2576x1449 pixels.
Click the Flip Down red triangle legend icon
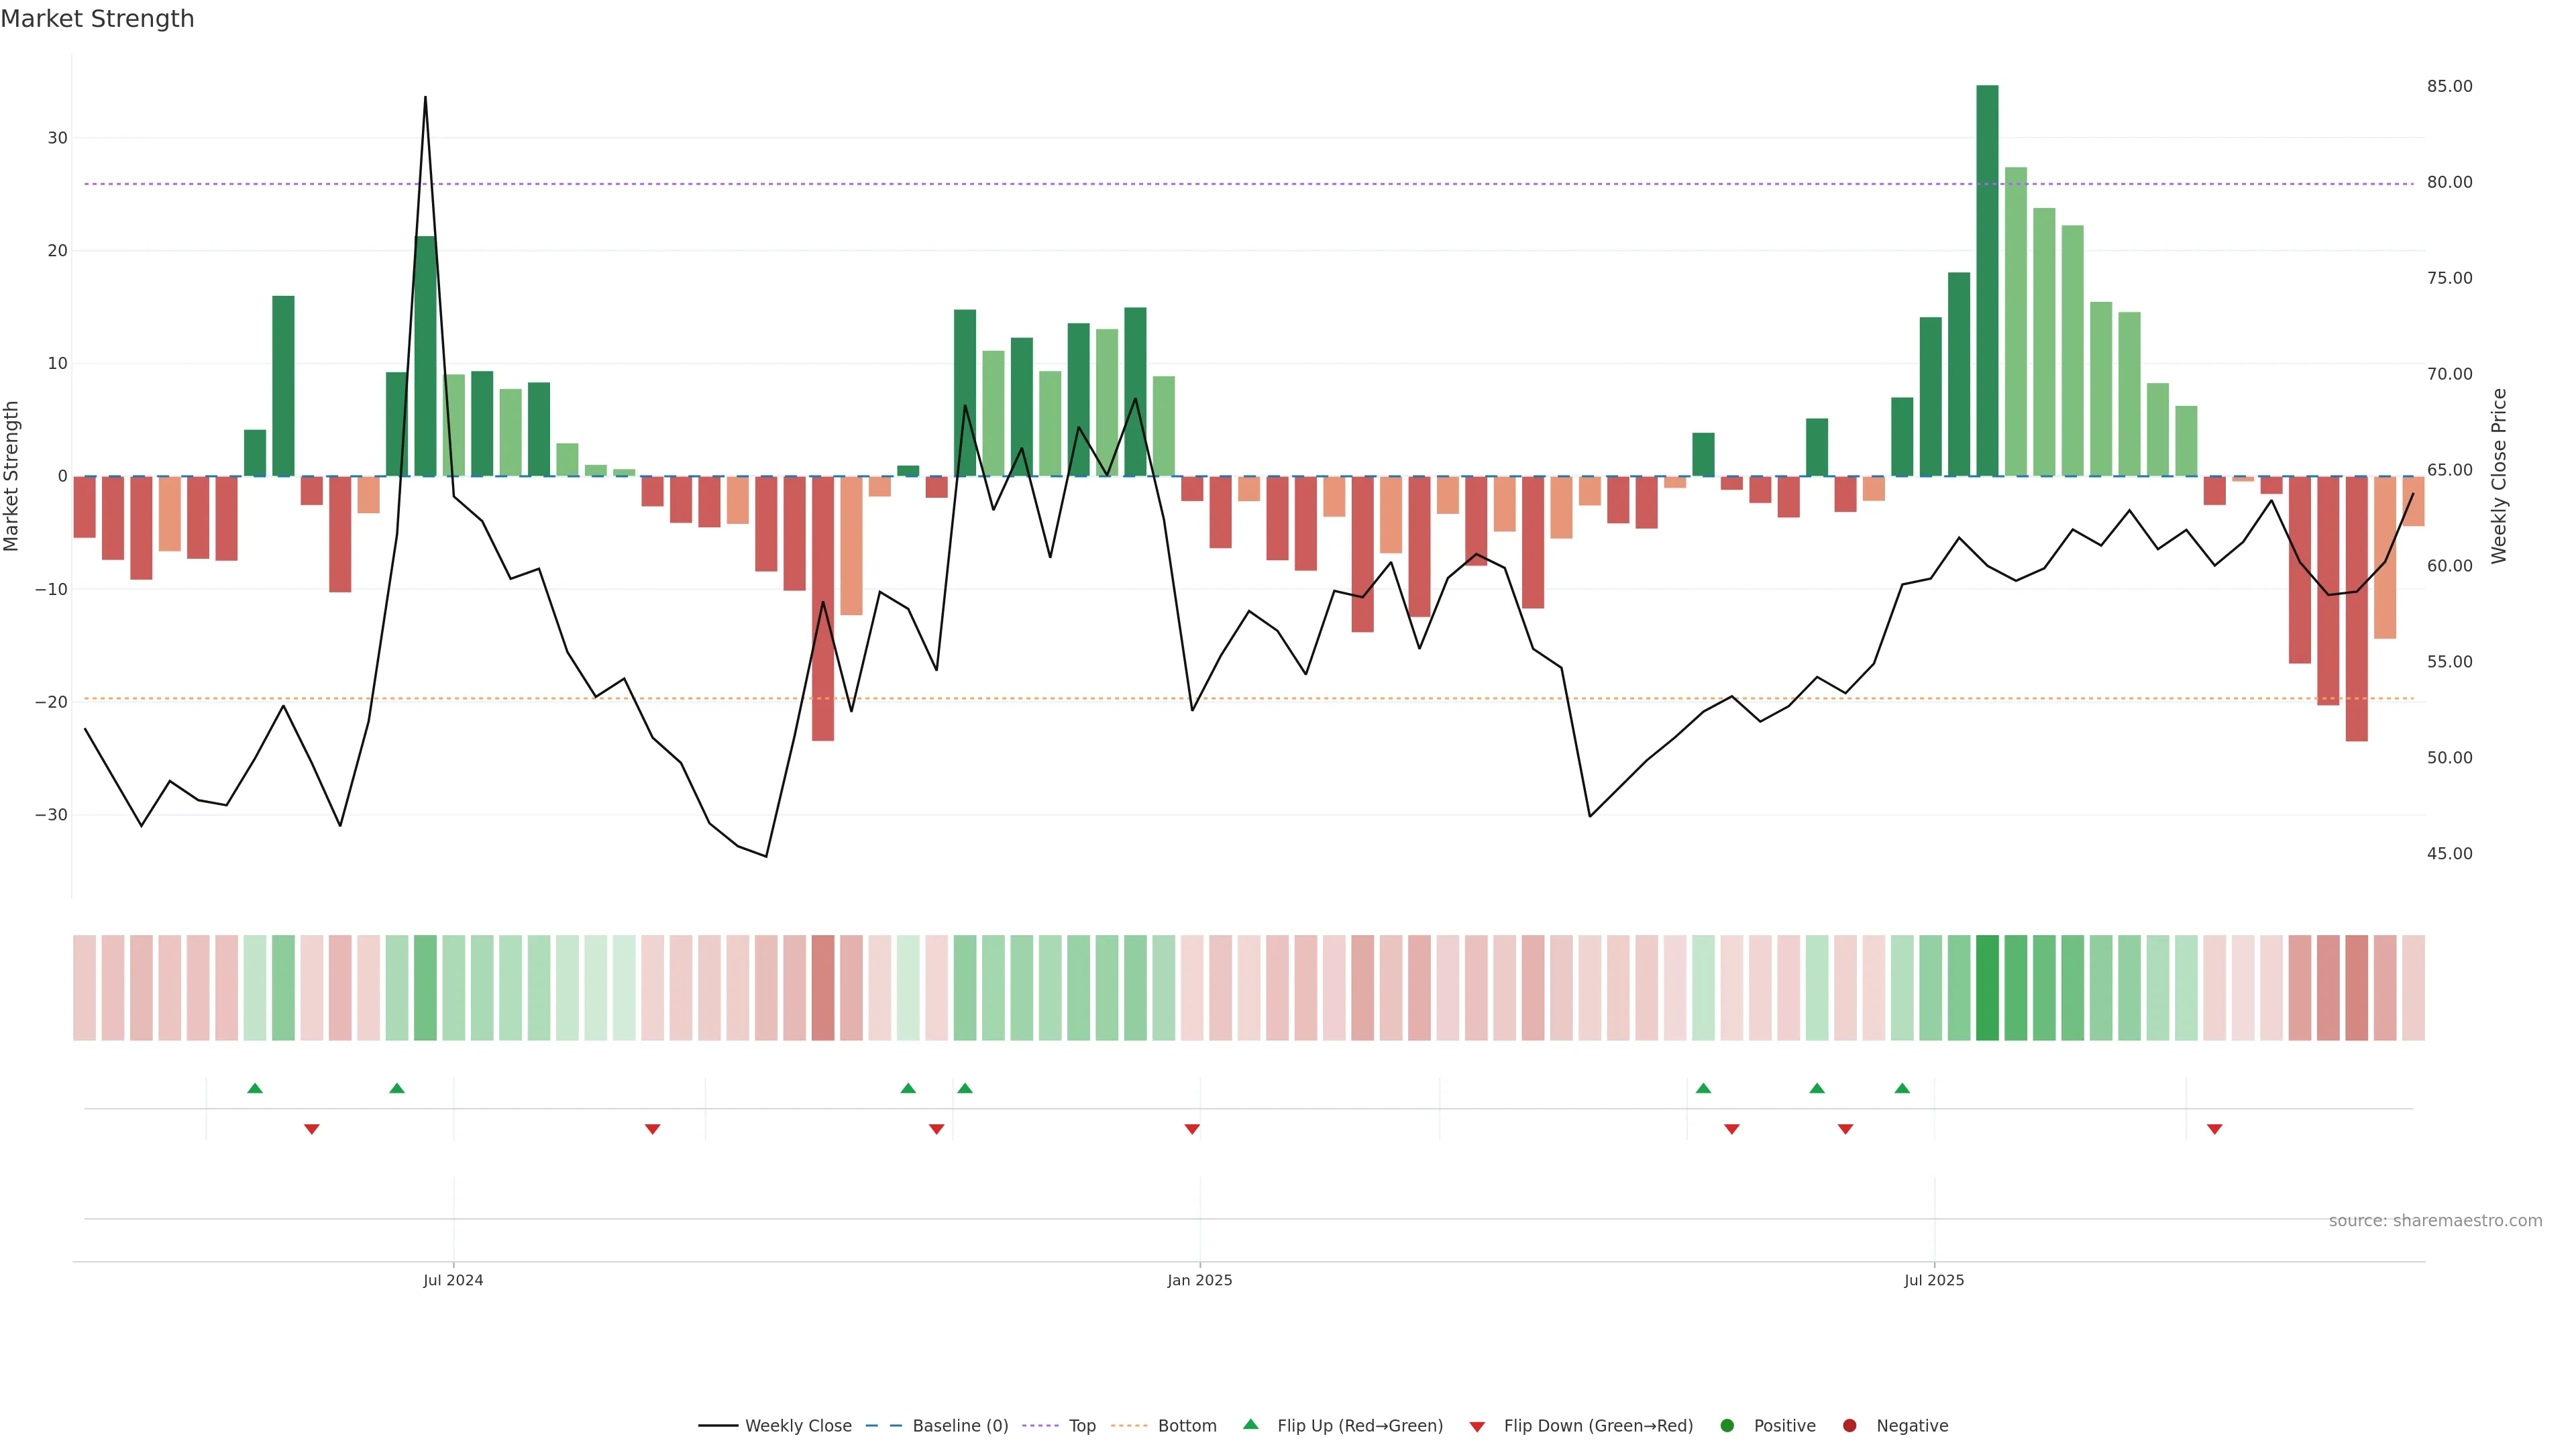(1477, 1427)
